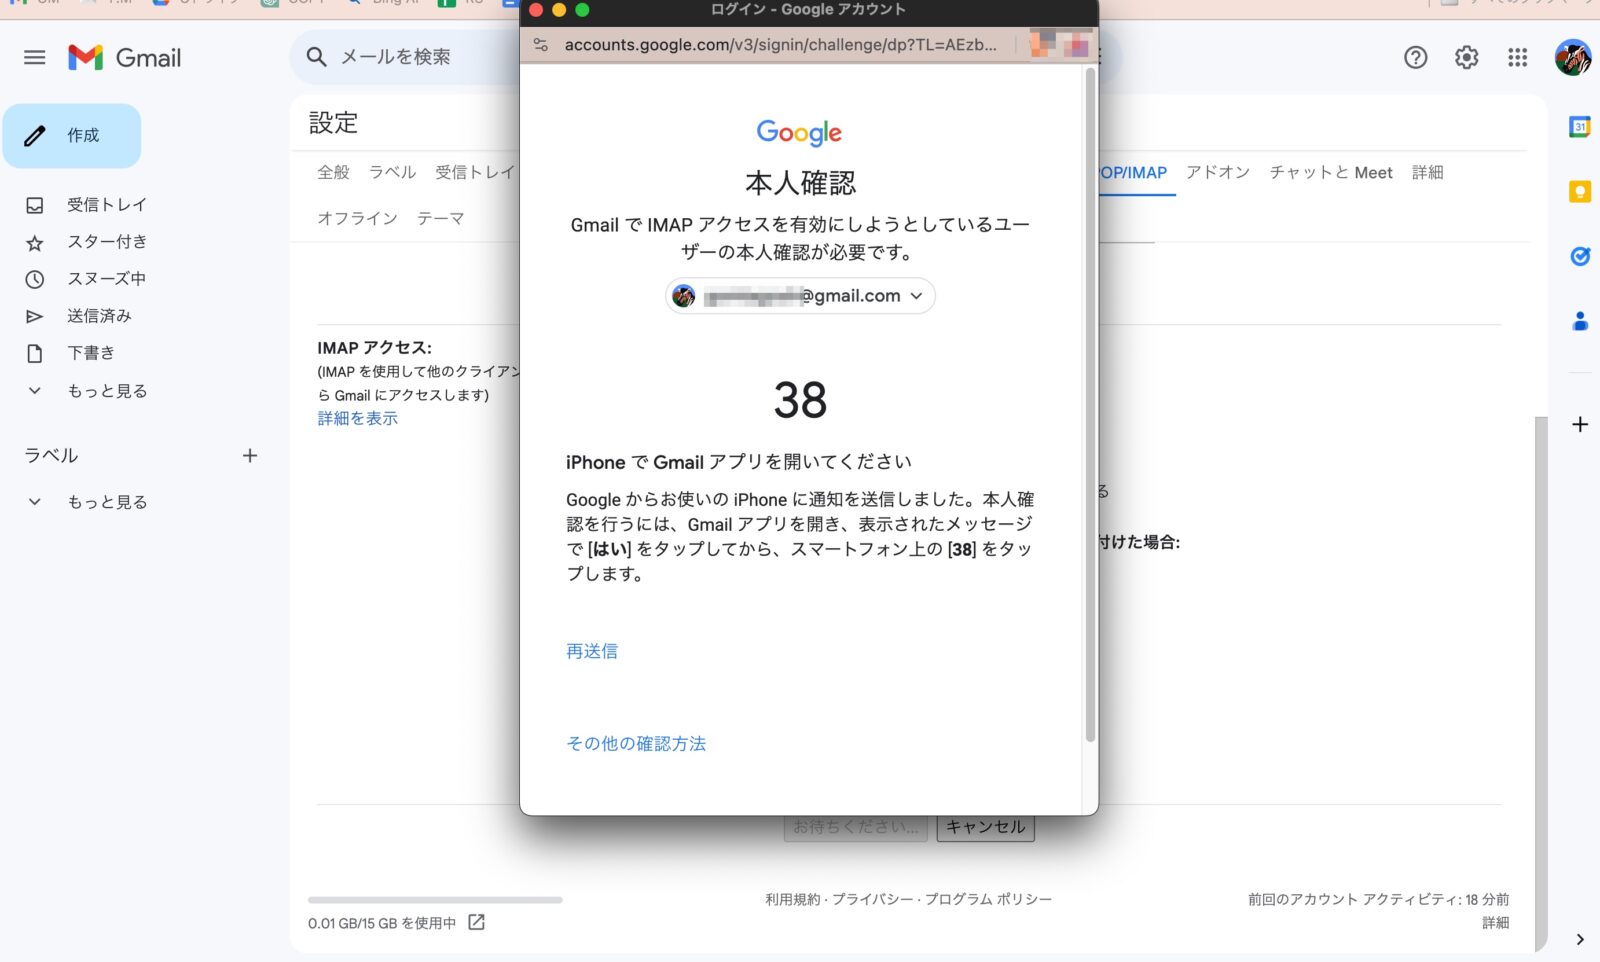Switch to the 受信トレイ settings tab
This screenshot has width=1600, height=962.
tap(475, 172)
